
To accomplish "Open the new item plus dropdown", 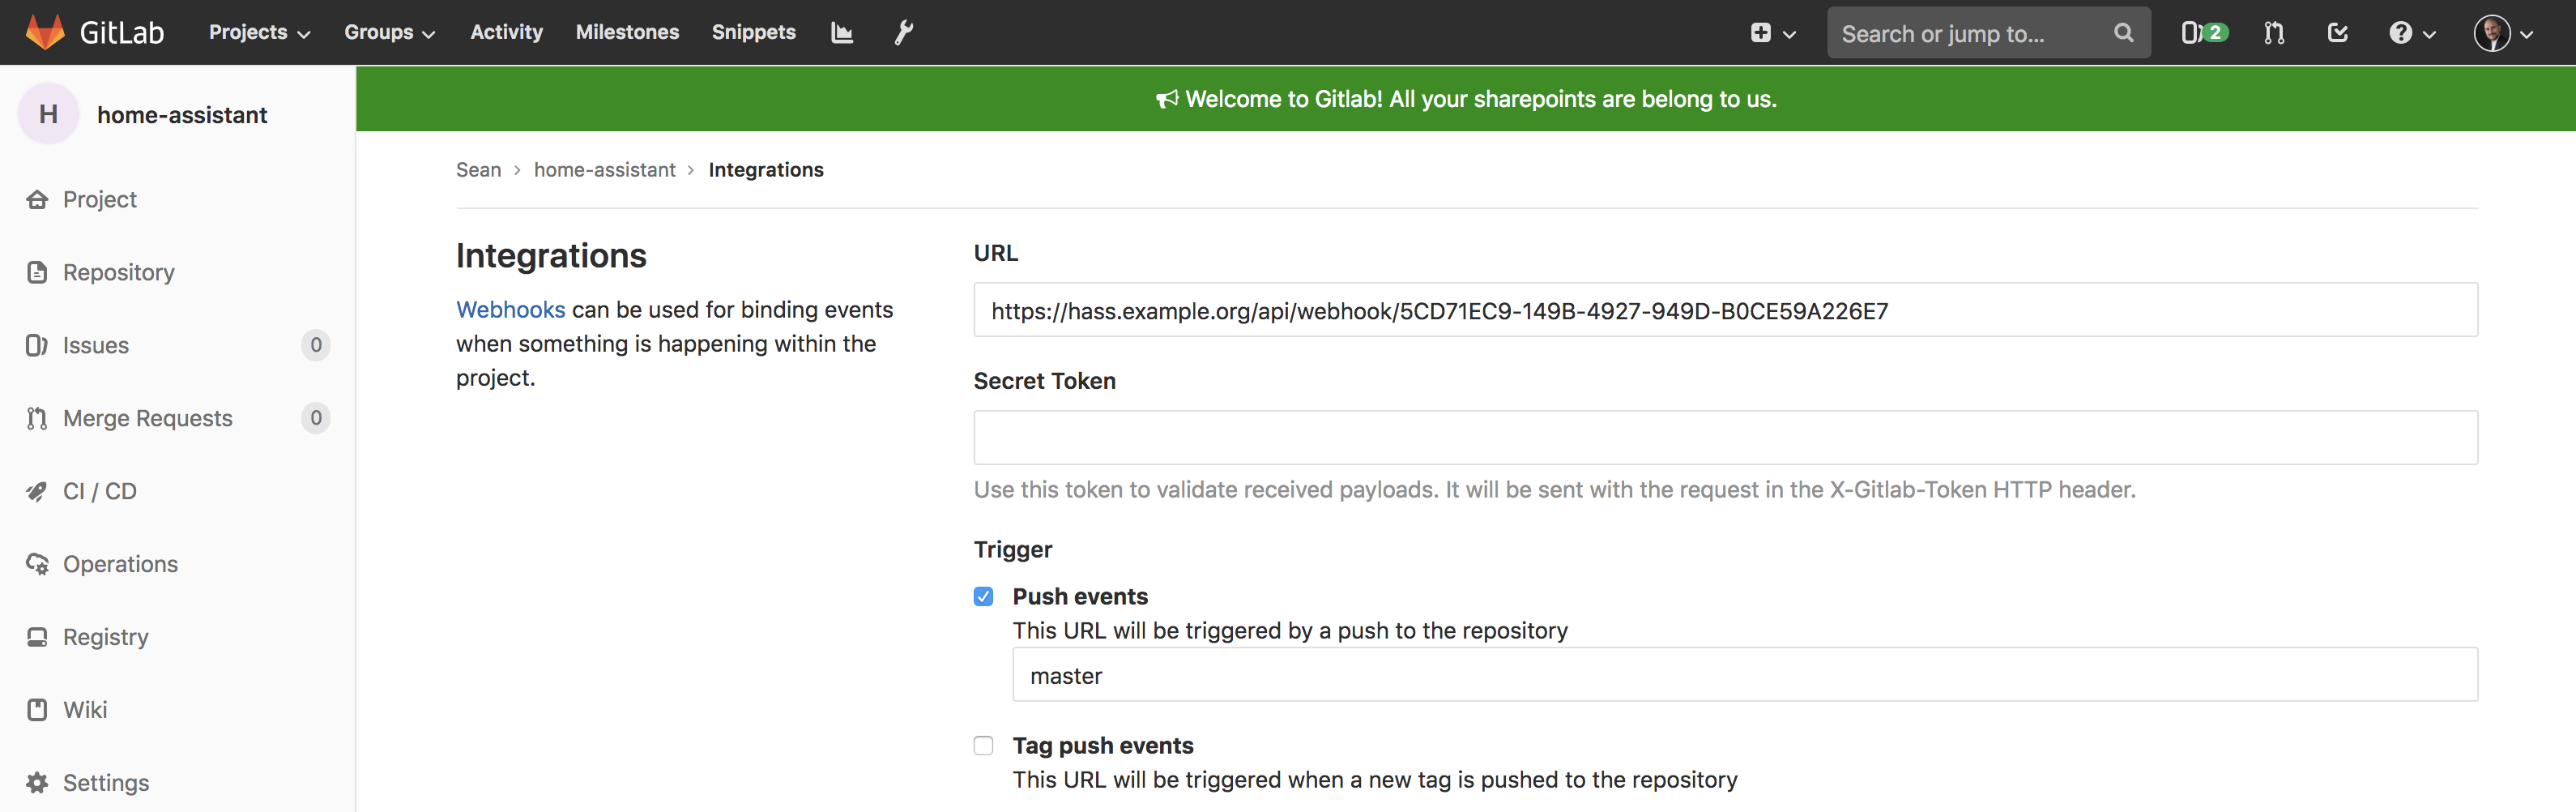I will (x=1773, y=33).
